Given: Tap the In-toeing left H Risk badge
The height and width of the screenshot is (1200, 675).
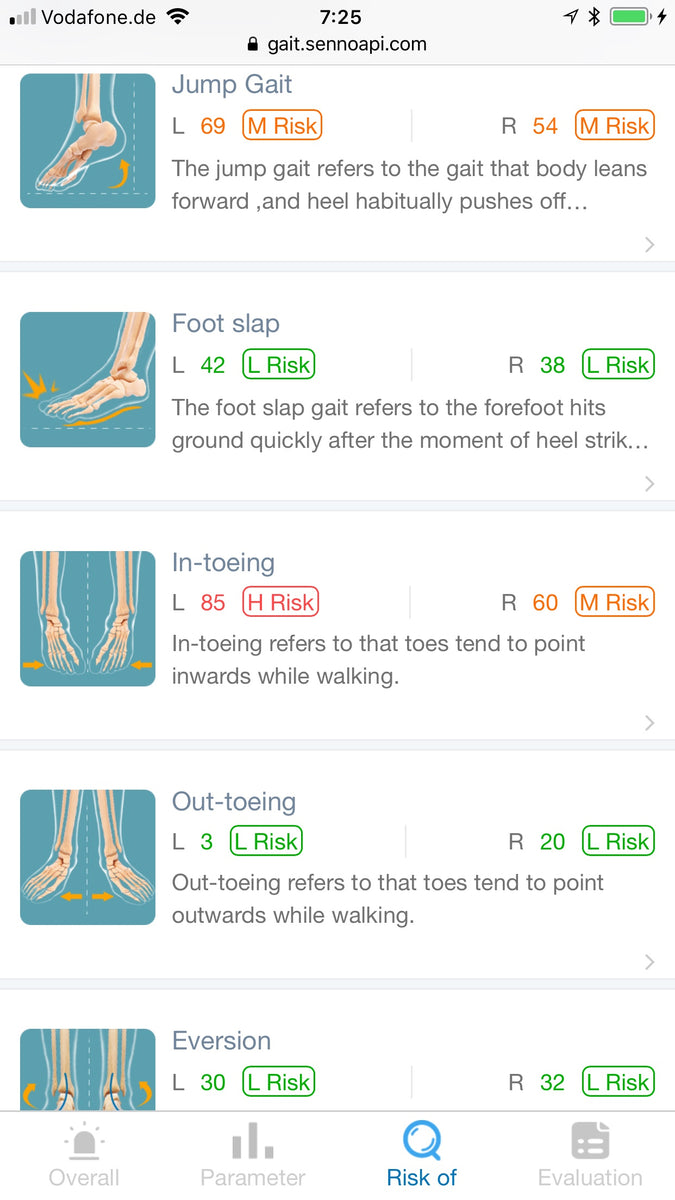Looking at the screenshot, I should pyautogui.click(x=280, y=603).
